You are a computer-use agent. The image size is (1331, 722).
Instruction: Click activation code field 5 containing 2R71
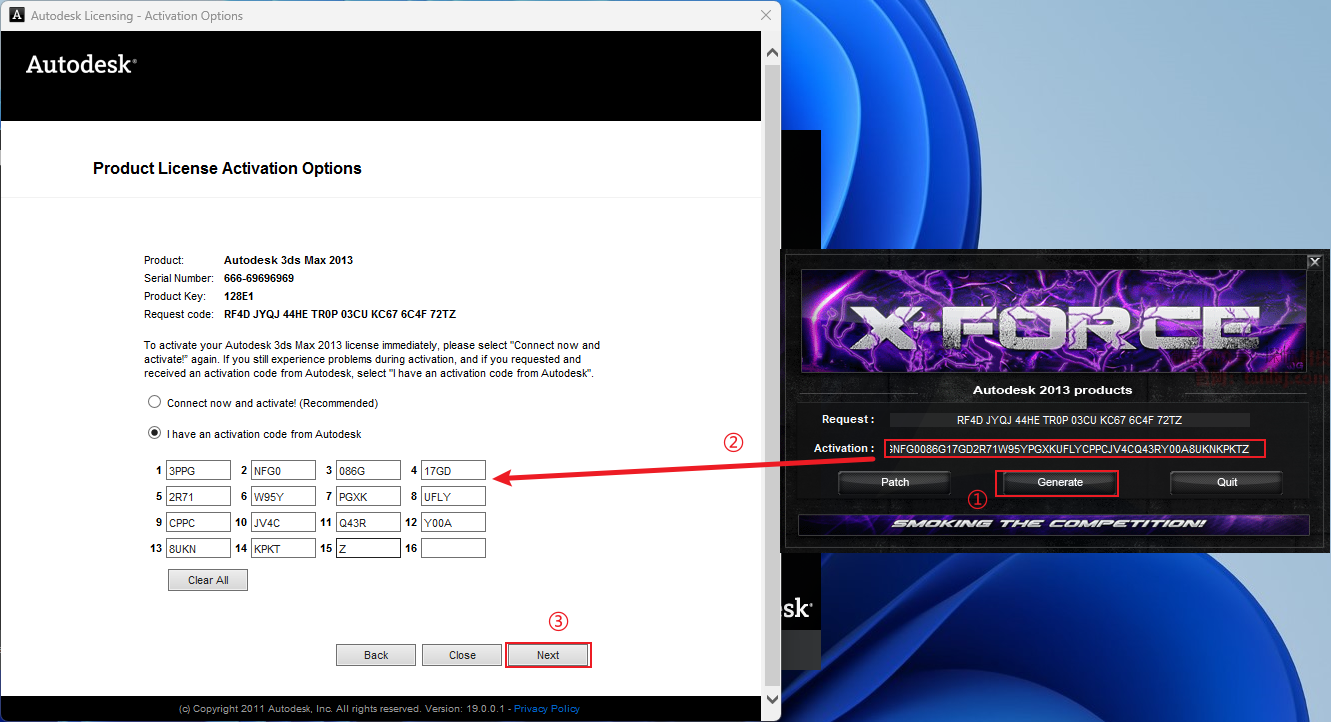pos(198,496)
